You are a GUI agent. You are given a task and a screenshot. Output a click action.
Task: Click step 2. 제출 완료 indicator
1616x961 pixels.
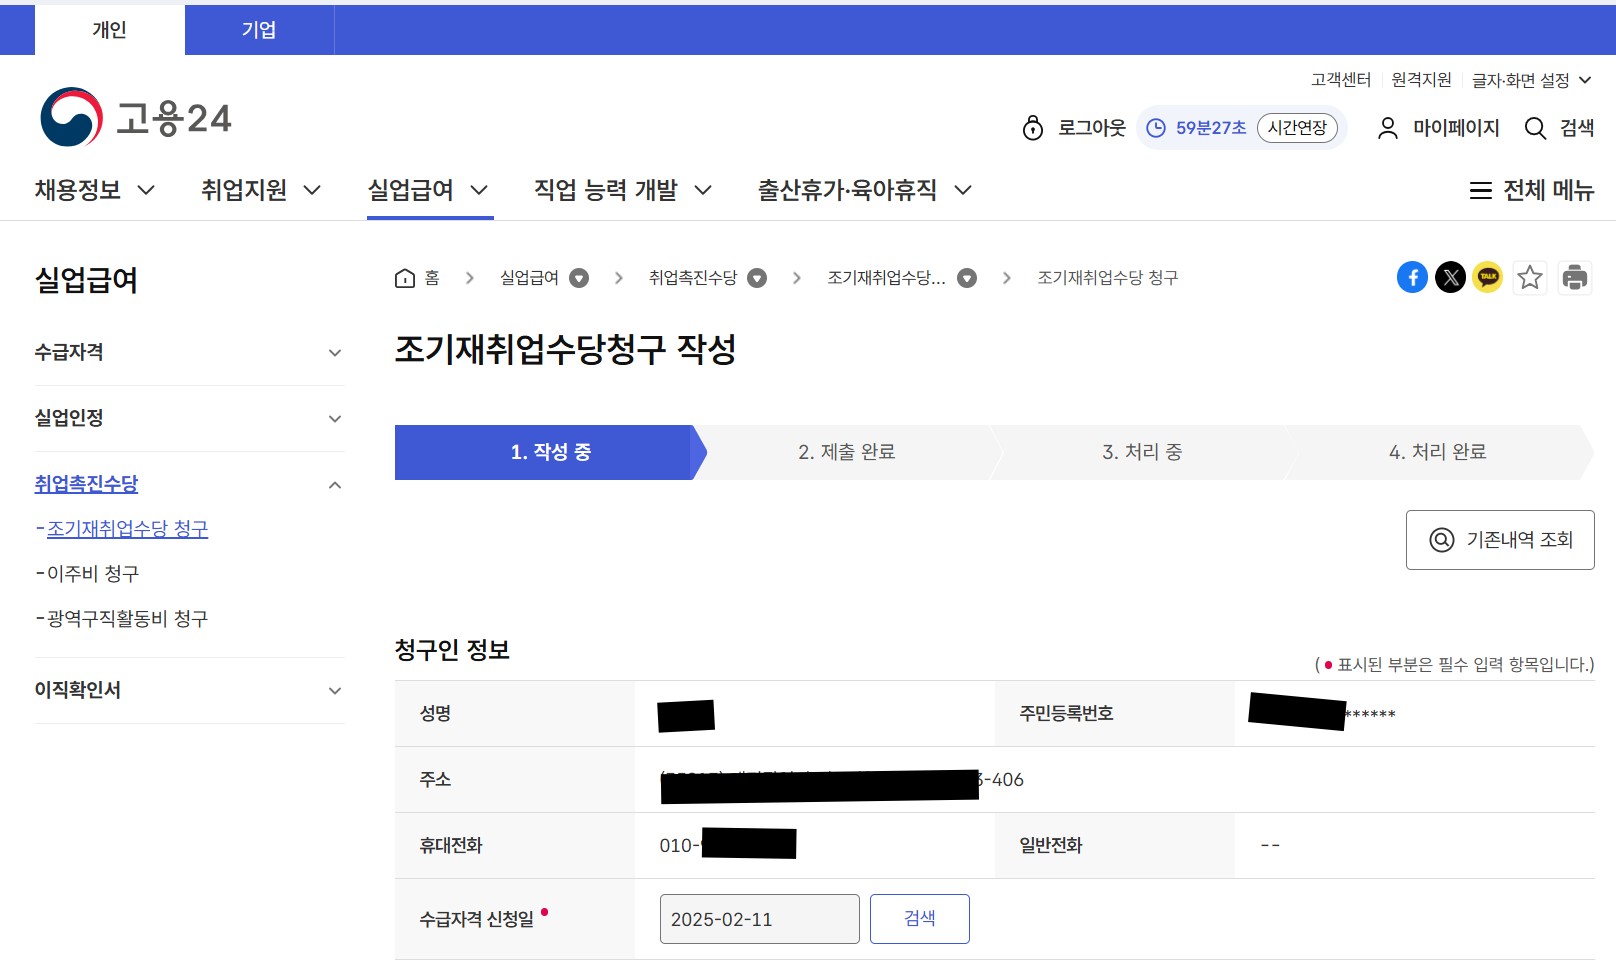(x=846, y=452)
